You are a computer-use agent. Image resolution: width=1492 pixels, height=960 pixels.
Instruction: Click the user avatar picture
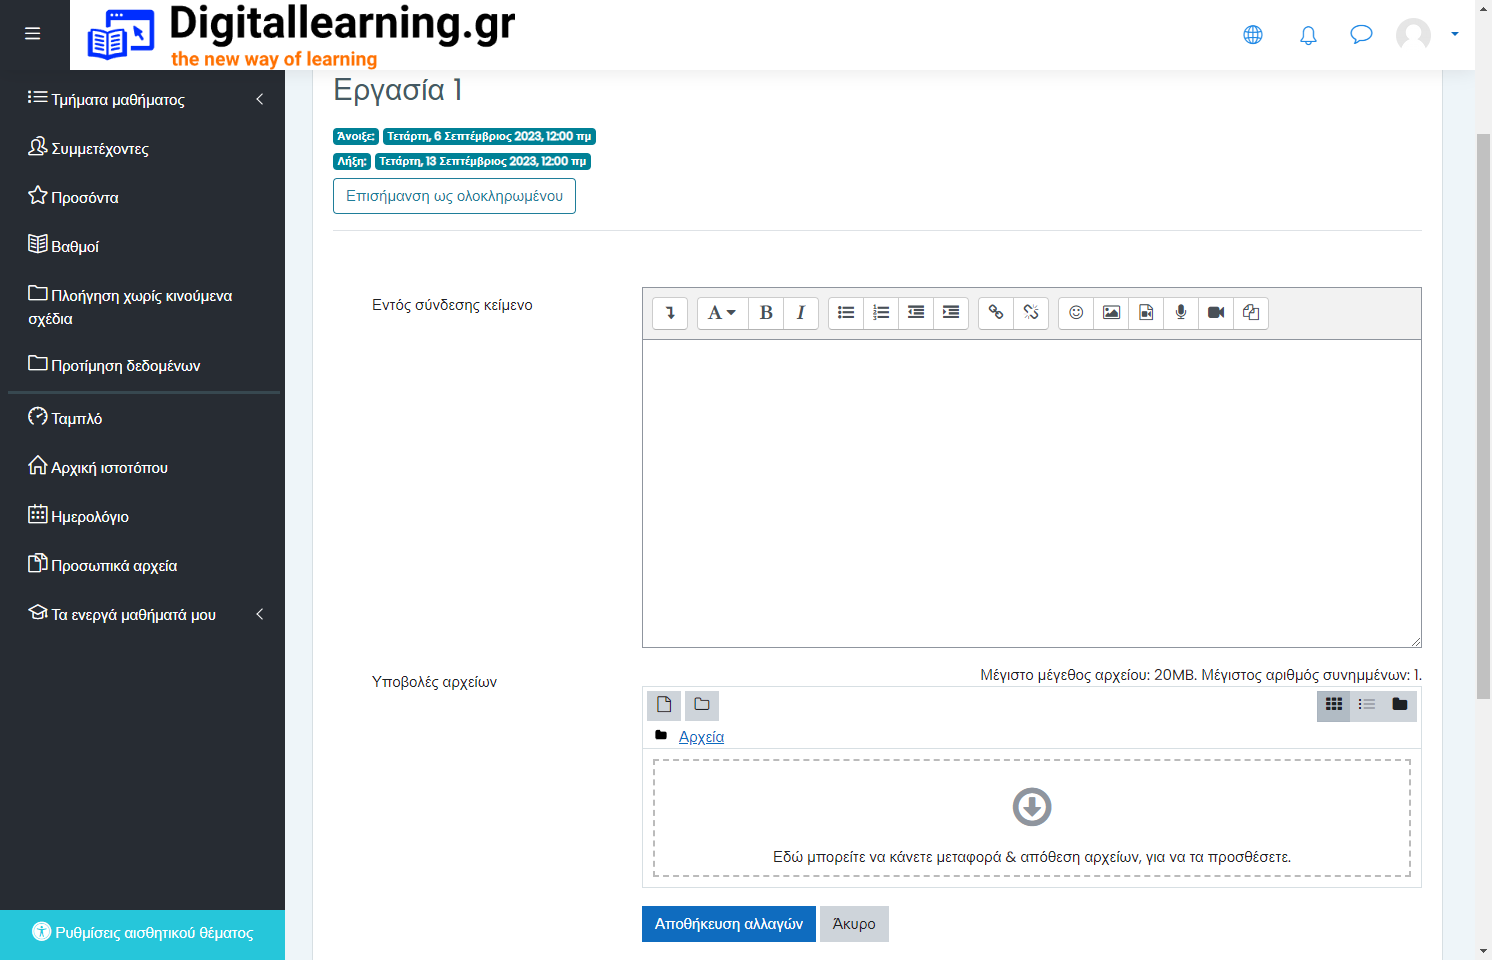coord(1413,35)
